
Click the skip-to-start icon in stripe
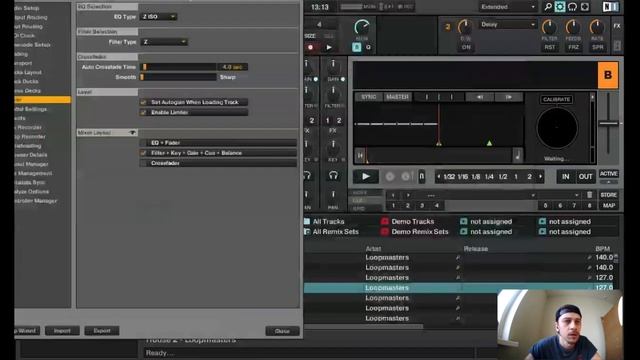point(360,155)
